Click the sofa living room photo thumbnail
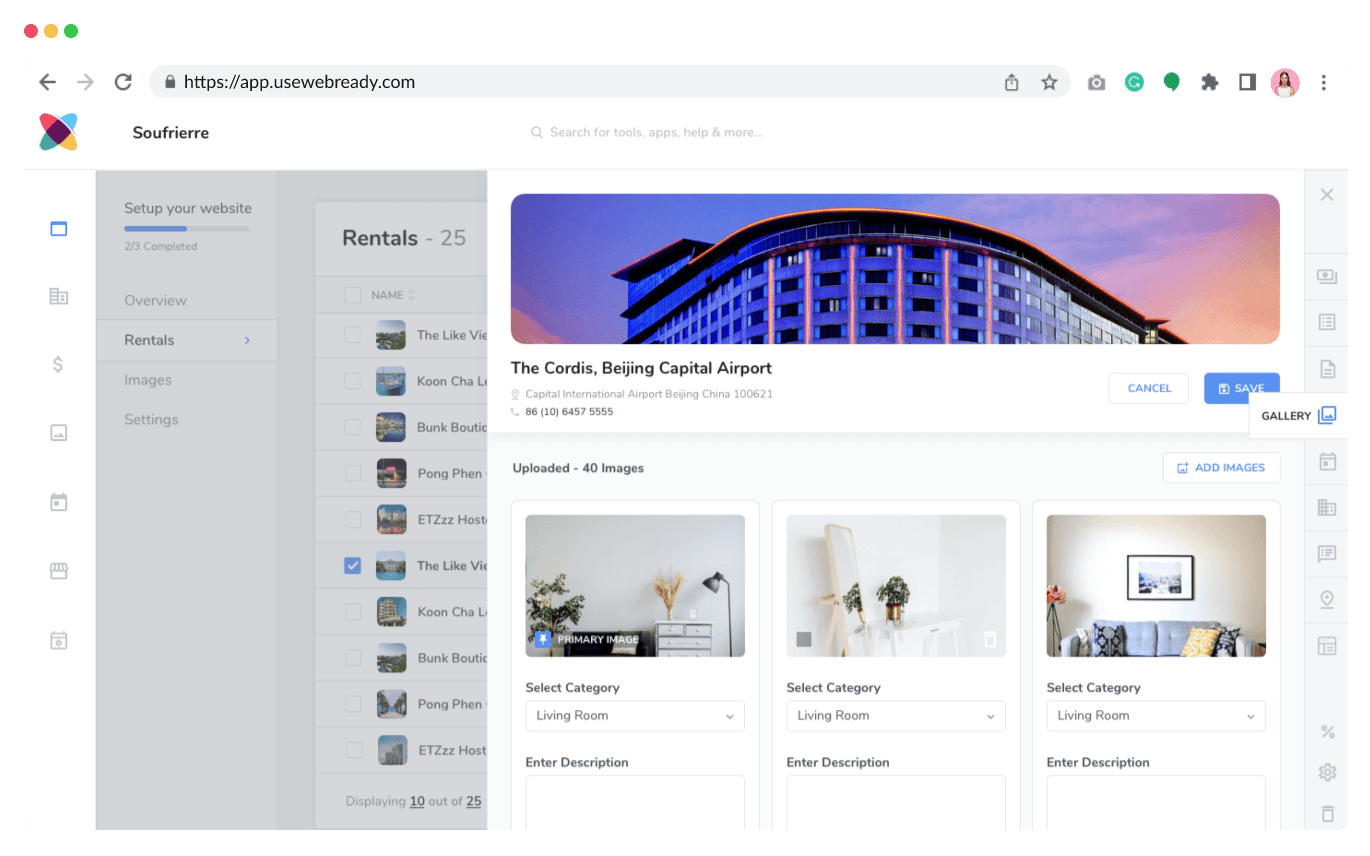Screen dimensions: 1370x856 point(1156,586)
